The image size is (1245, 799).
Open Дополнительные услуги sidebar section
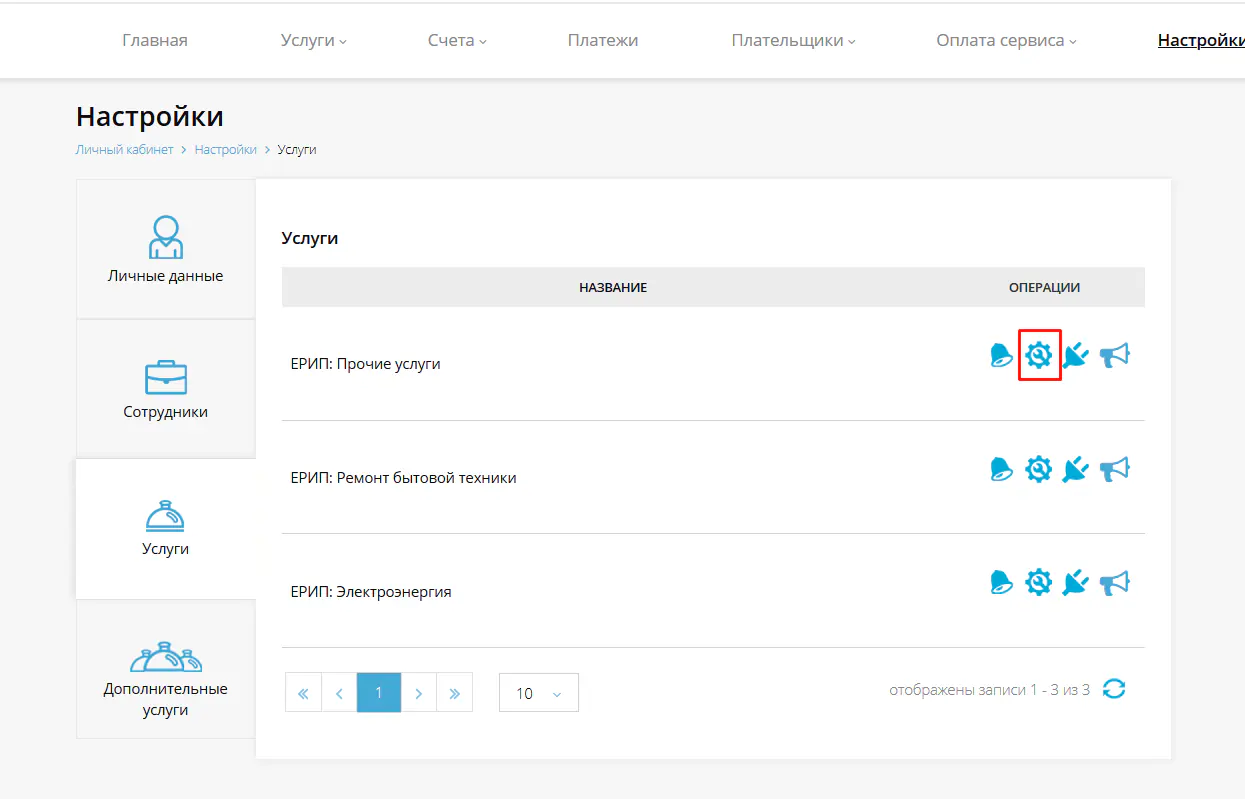coord(166,680)
